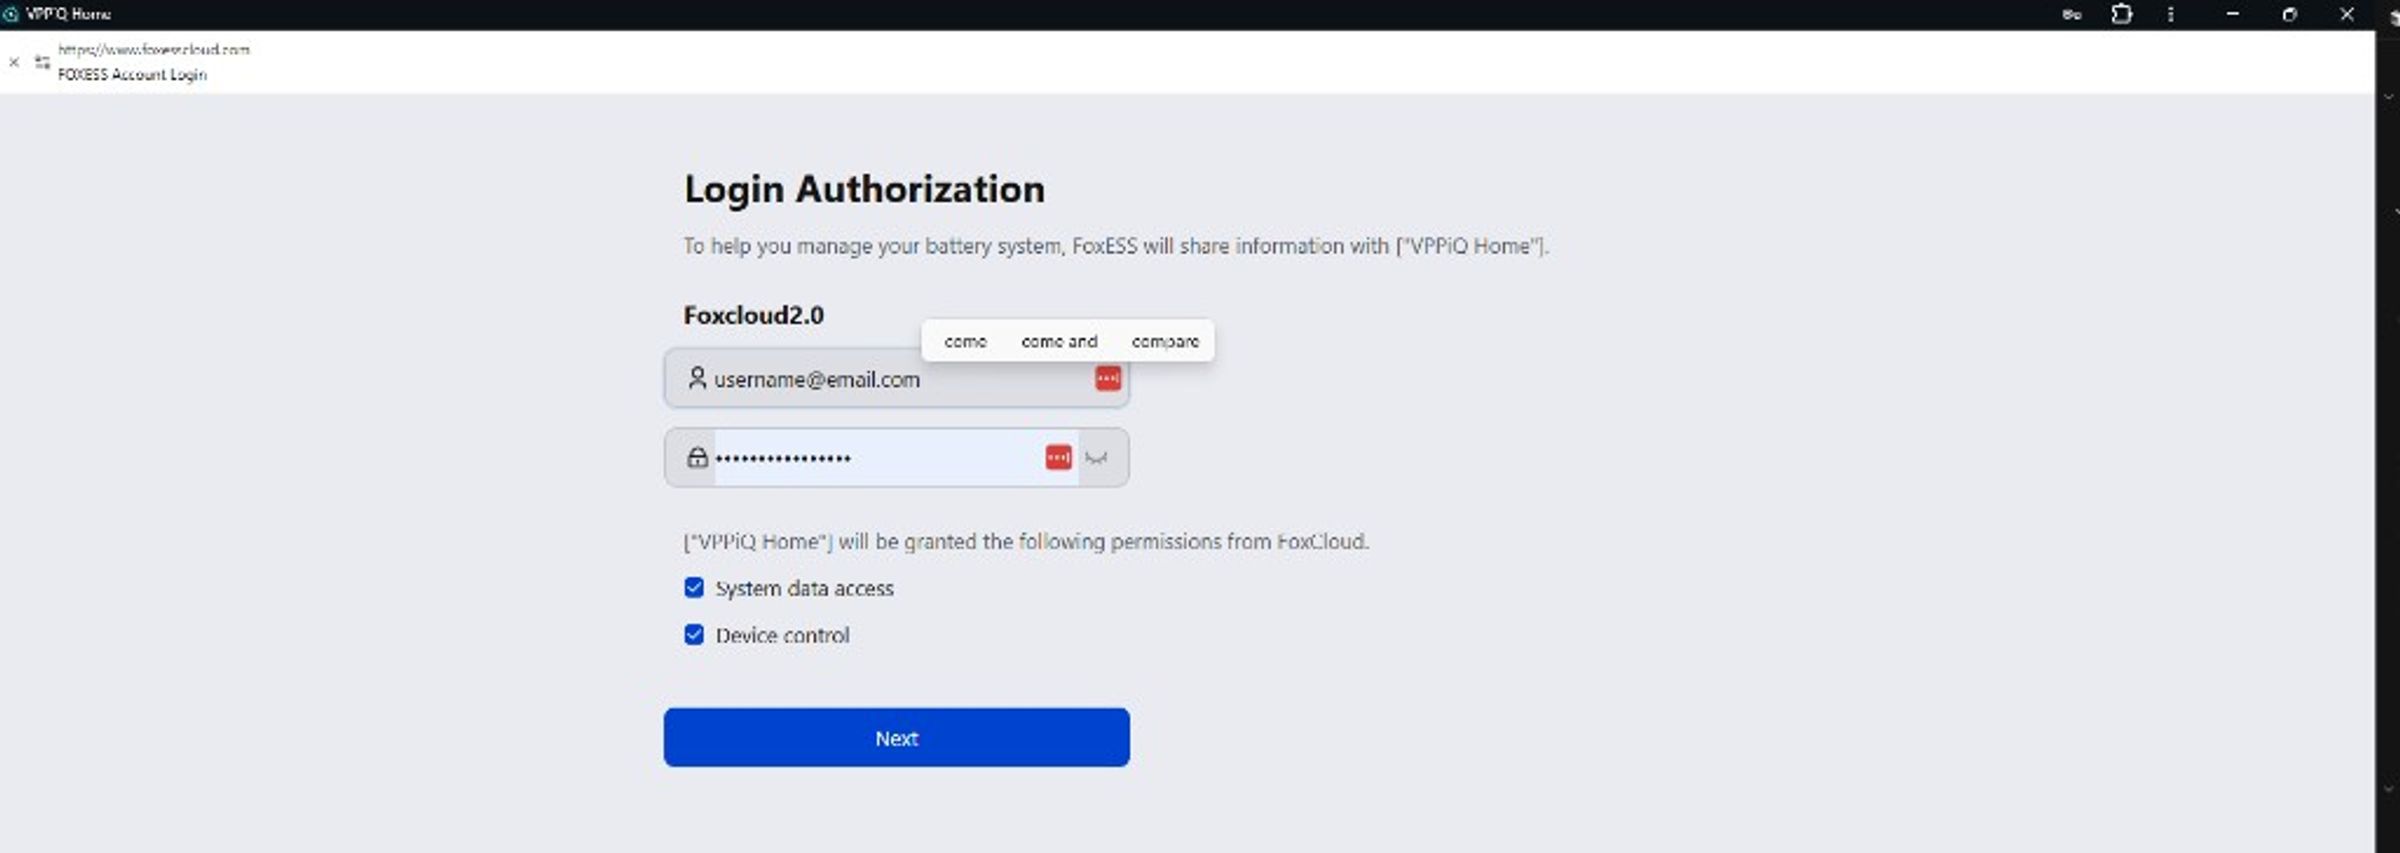2400x853 pixels.
Task: Click the VPPiQ Home app logo
Action: pos(11,14)
